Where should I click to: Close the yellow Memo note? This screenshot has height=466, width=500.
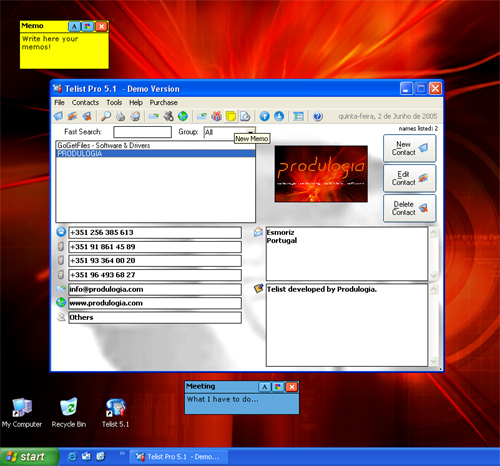point(101,26)
